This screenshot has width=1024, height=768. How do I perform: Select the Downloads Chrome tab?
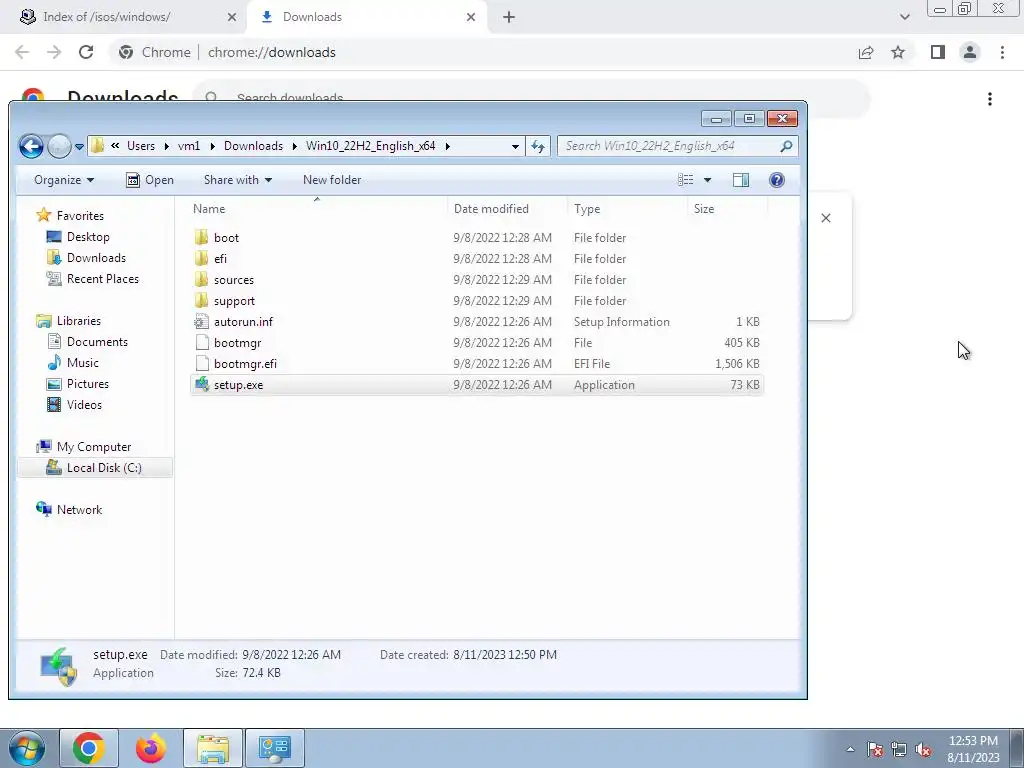tap(366, 17)
